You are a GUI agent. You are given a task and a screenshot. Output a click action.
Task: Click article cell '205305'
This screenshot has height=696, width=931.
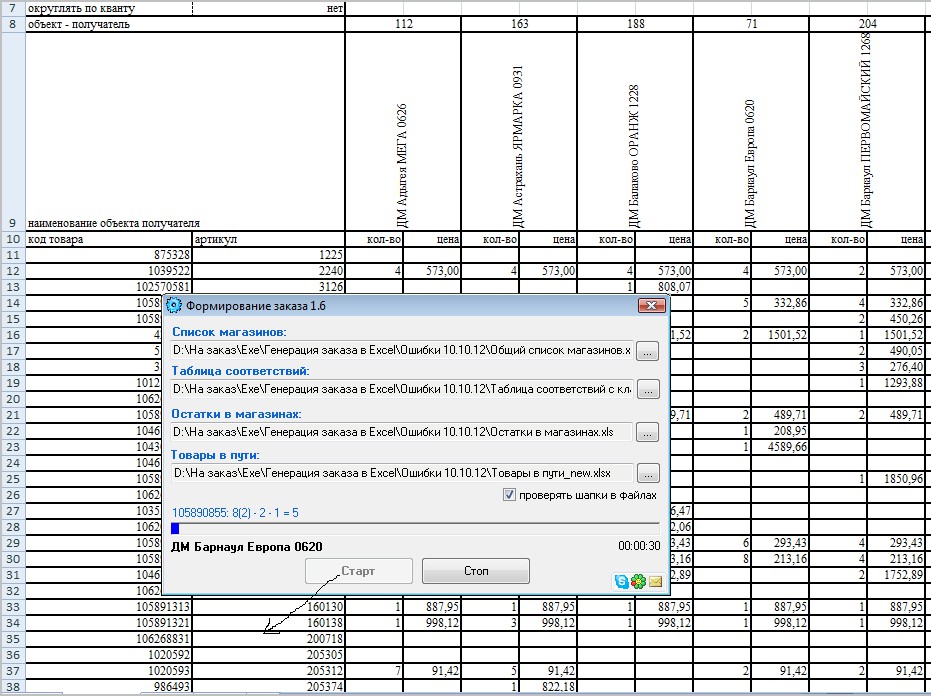point(269,656)
